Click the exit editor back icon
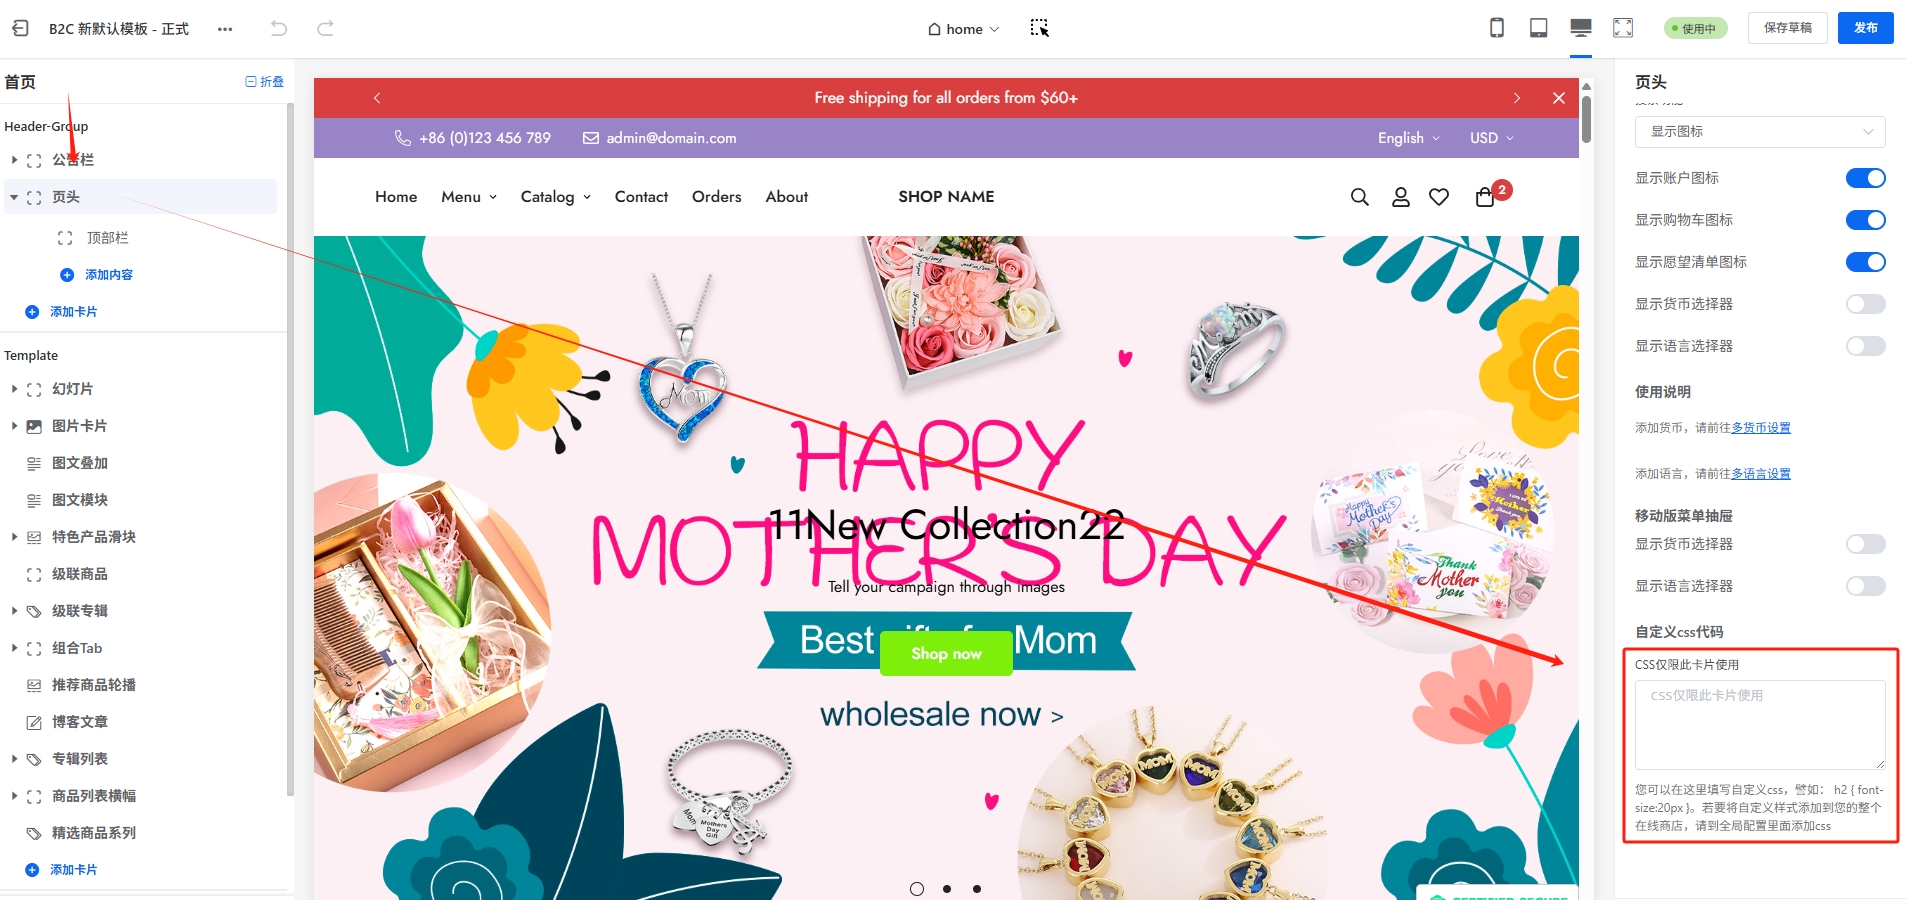 click(x=20, y=29)
